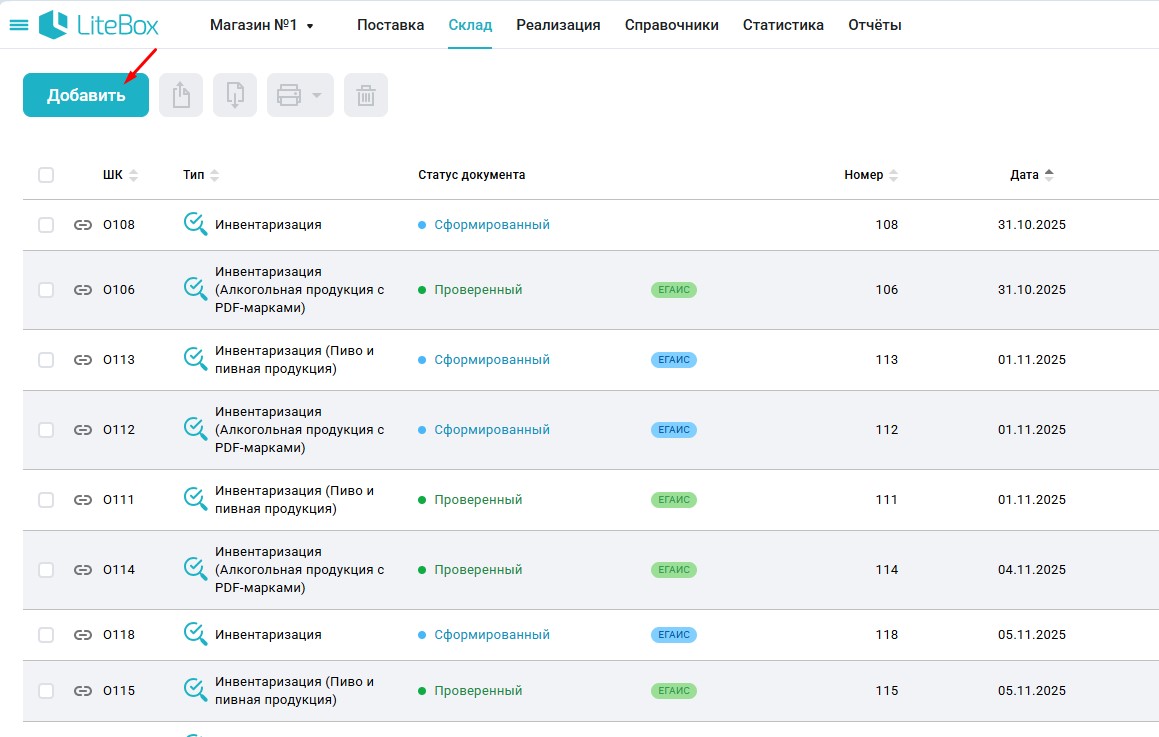Click the printer icon in toolbar
This screenshot has height=737, width=1159.
[x=289, y=96]
